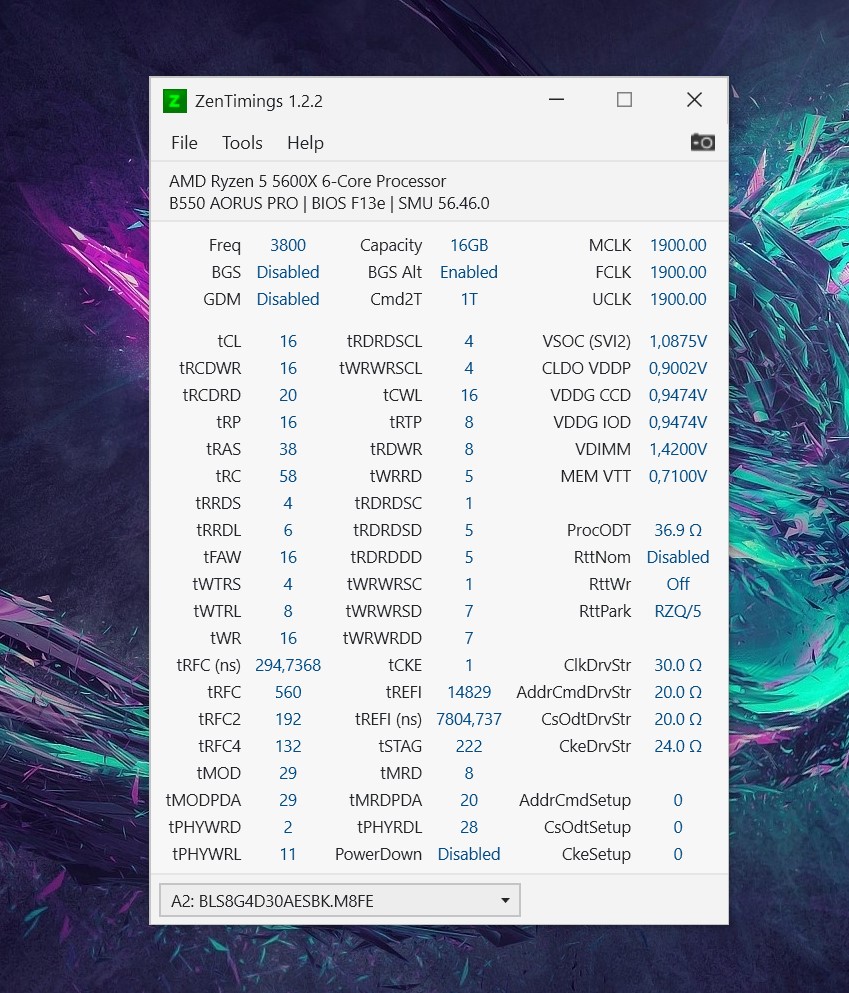Screen dimensions: 849x993
Task: Click the CkeDrvStr value 24.0 Ω
Action: pyautogui.click(x=678, y=746)
